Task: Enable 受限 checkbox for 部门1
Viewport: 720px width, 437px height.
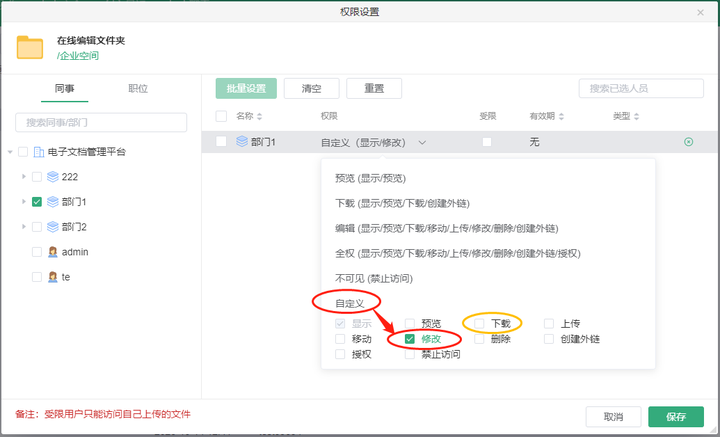Action: pyautogui.click(x=487, y=142)
